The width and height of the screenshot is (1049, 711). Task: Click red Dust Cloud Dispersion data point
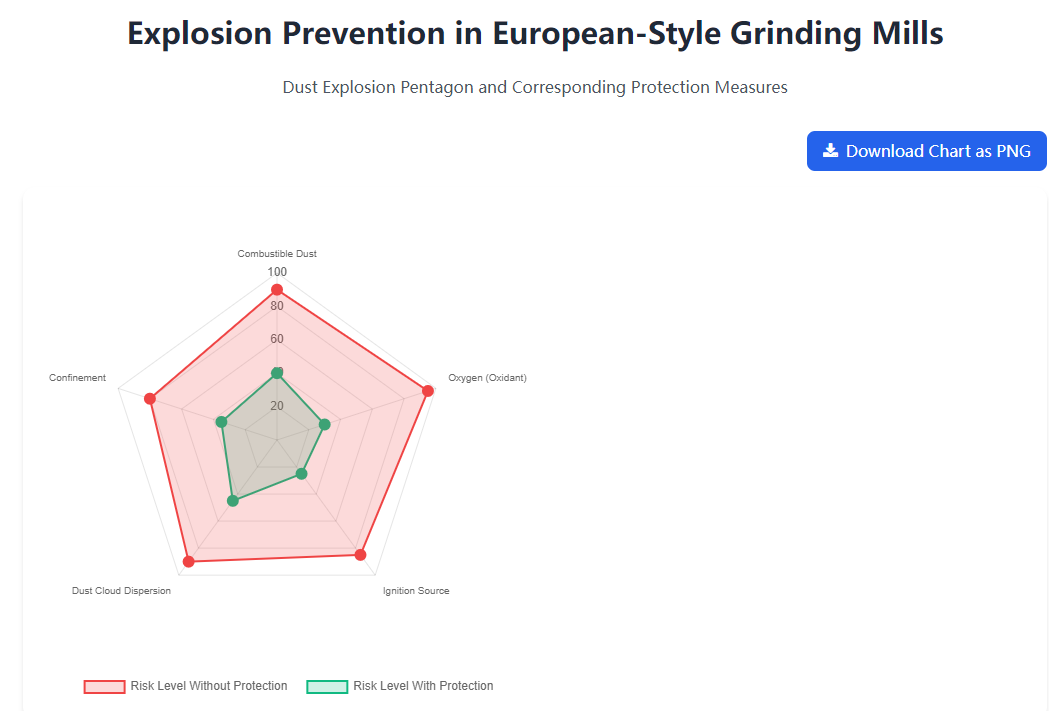[189, 561]
